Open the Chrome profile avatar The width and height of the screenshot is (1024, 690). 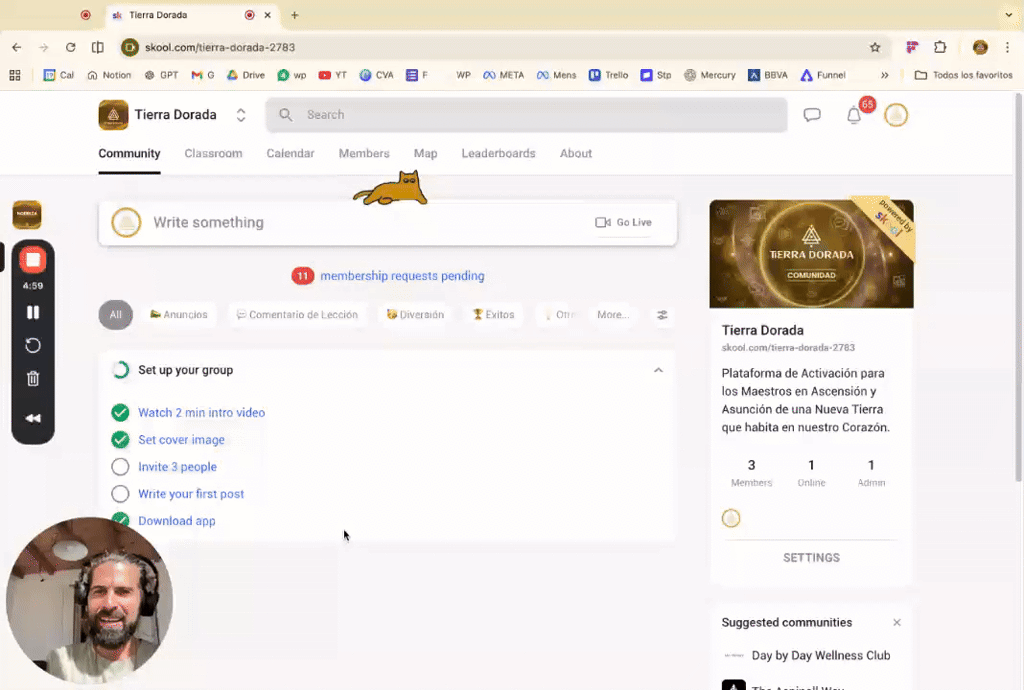[x=980, y=47]
